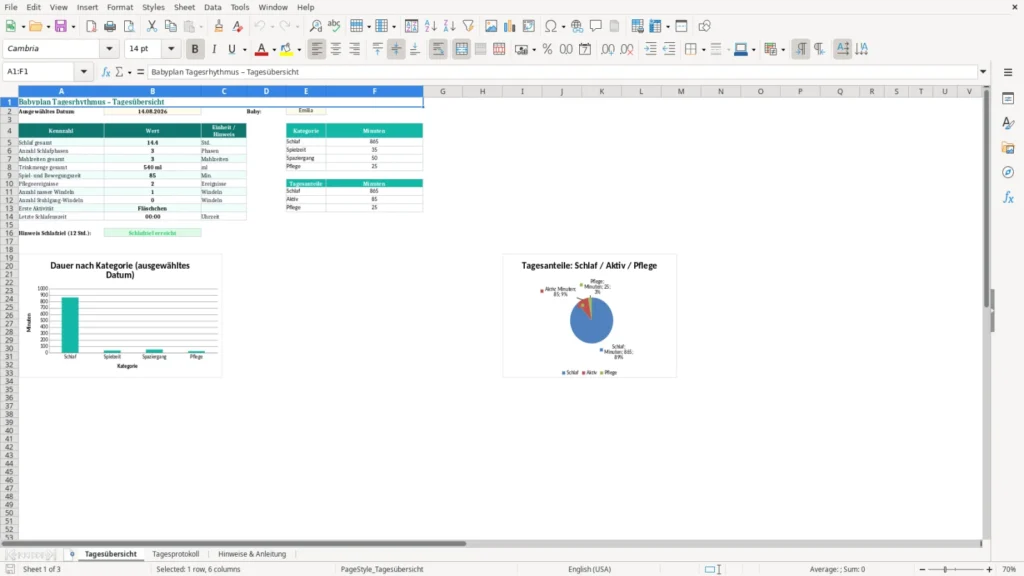Open the Format menu
Screen dimensions: 1024x576
[120, 7]
